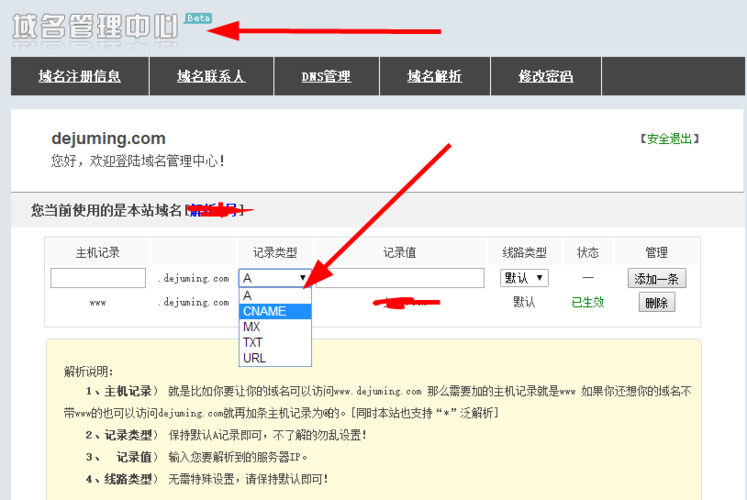This screenshot has width=747, height=500.
Task: Click the 安全退出 logout link
Action: (x=669, y=139)
